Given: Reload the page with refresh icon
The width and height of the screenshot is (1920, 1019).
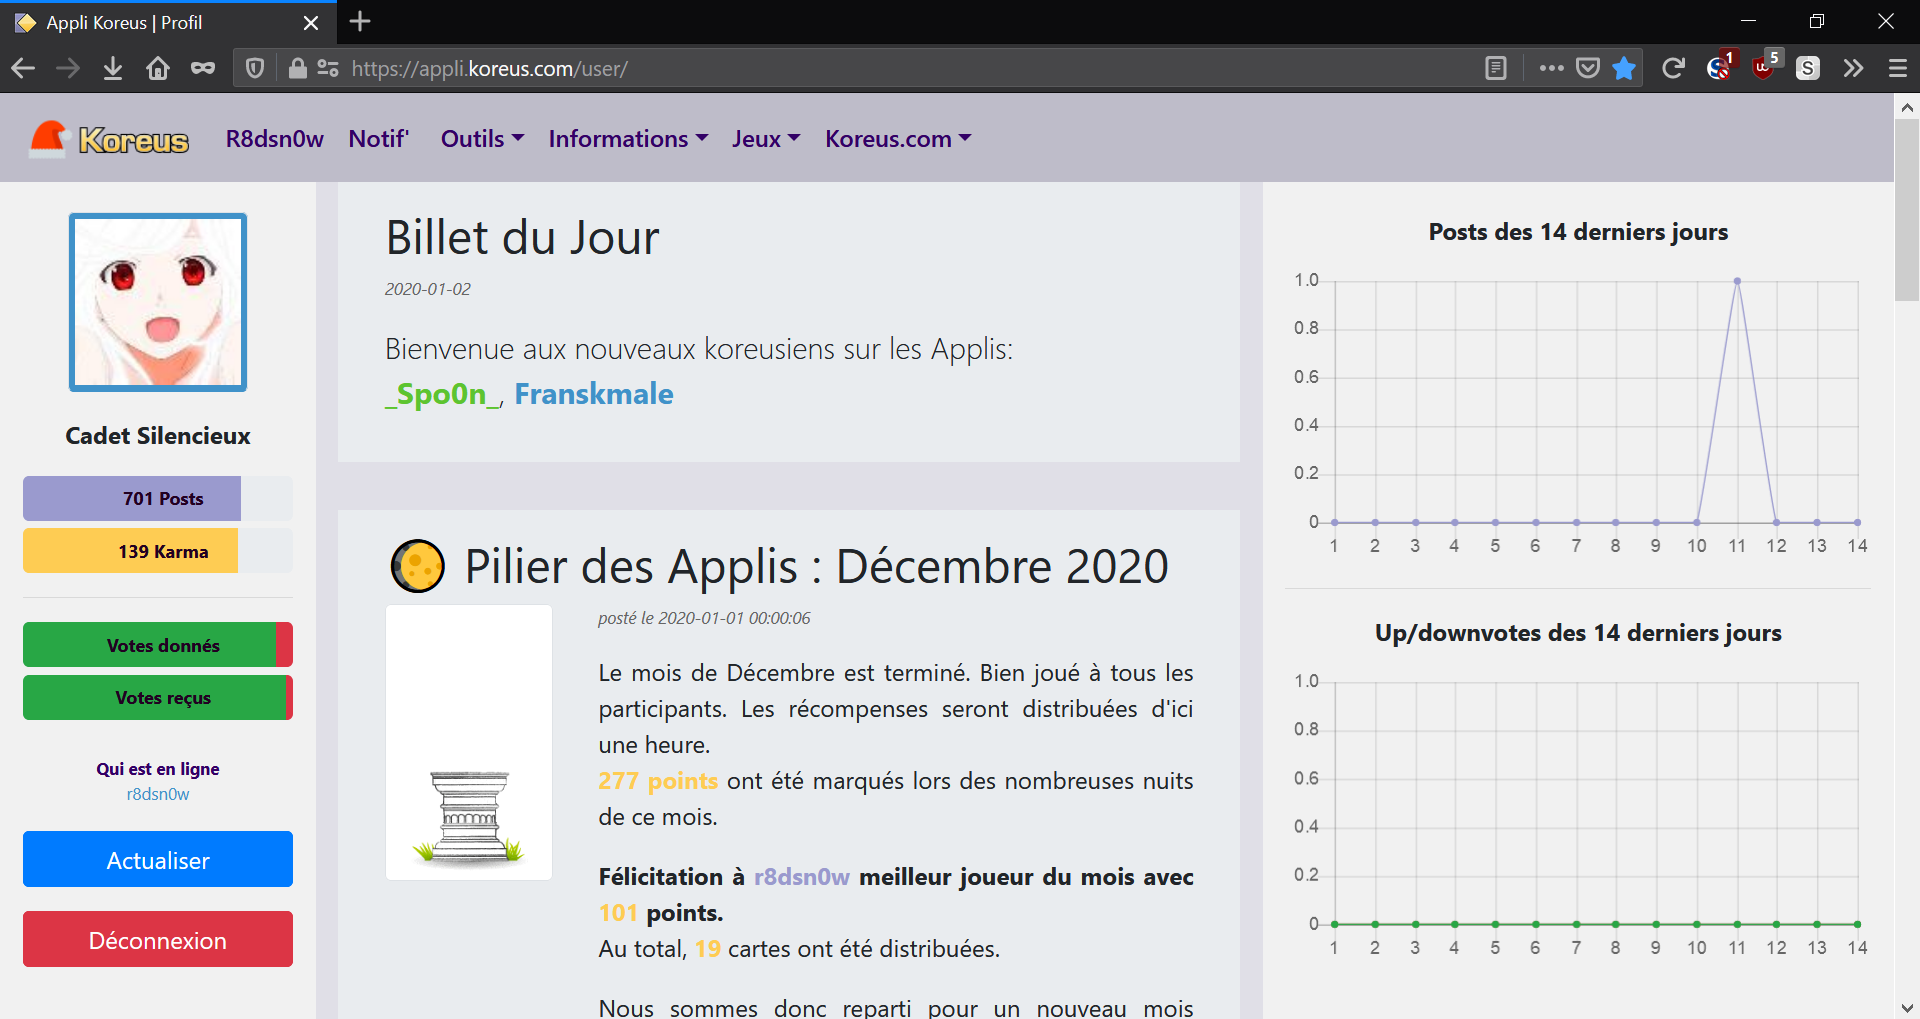Looking at the screenshot, I should coord(1673,68).
